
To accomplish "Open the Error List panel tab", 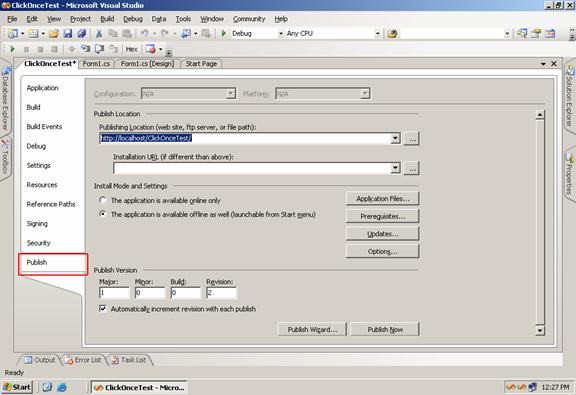I will click(83, 360).
